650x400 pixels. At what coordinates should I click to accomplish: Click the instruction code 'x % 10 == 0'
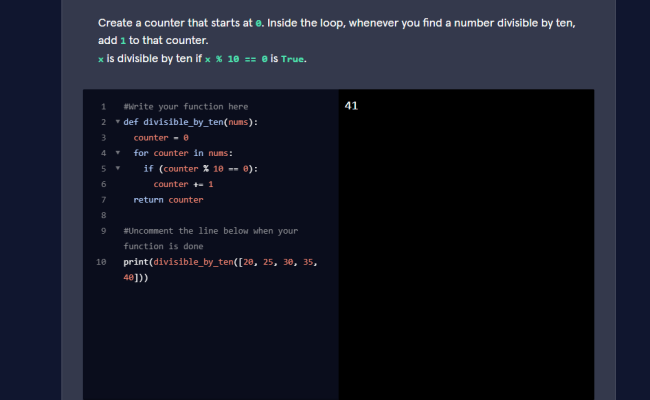(236, 59)
